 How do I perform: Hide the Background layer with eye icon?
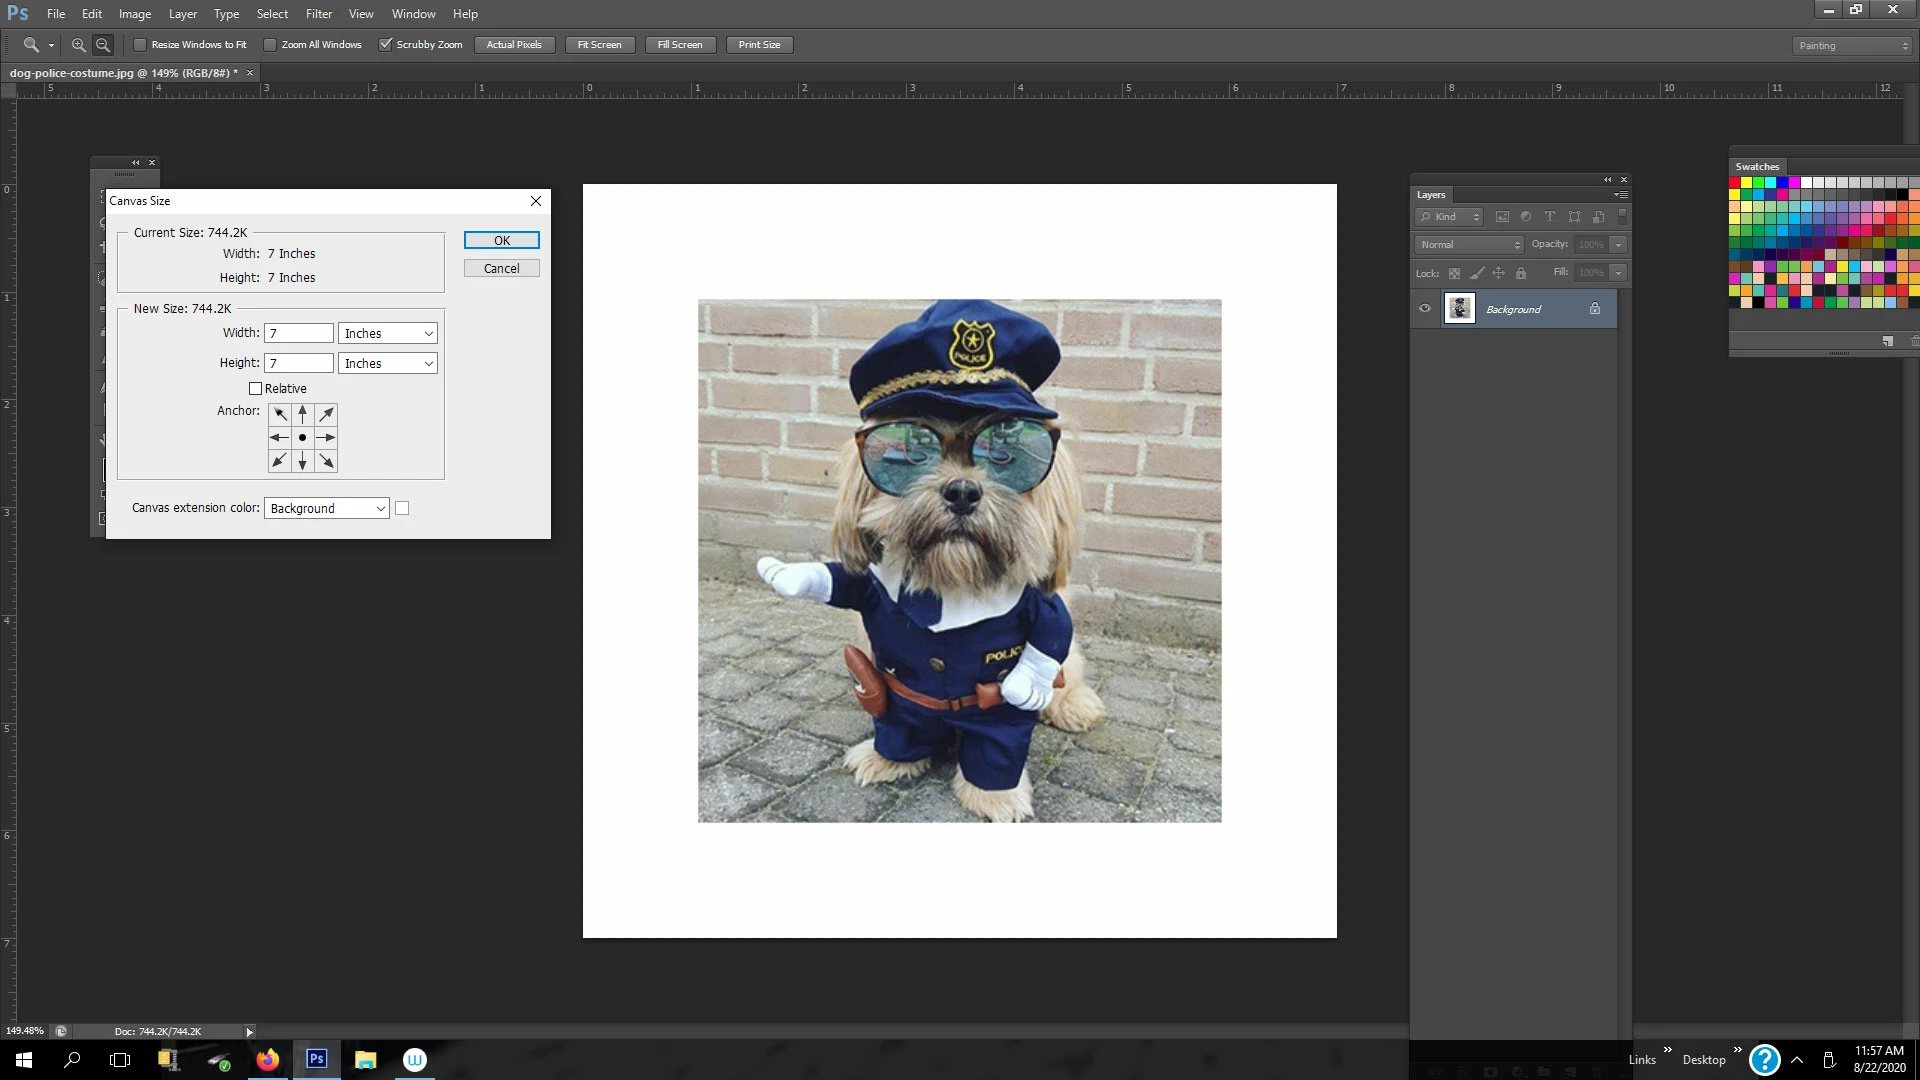(x=1425, y=309)
